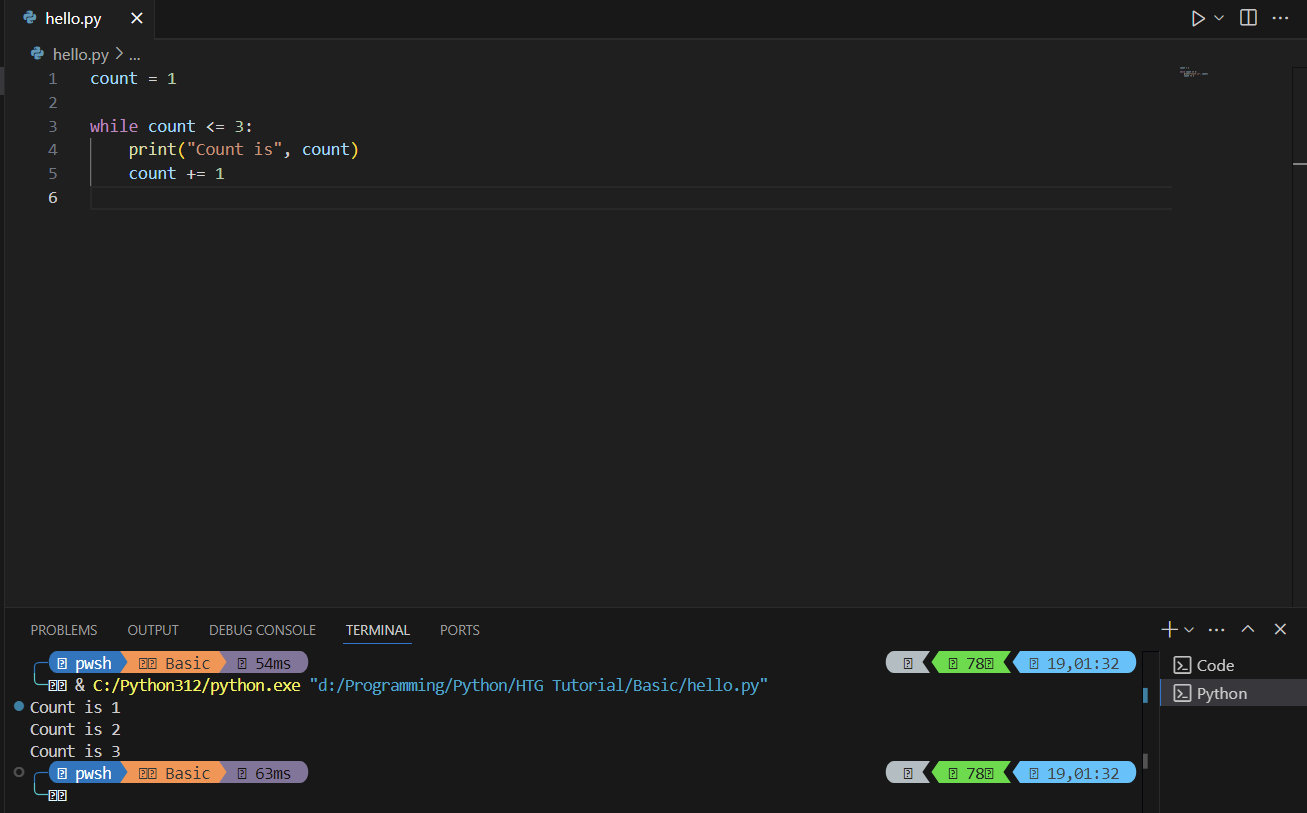Create a new terminal with plus icon
The width and height of the screenshot is (1307, 813).
point(1169,629)
